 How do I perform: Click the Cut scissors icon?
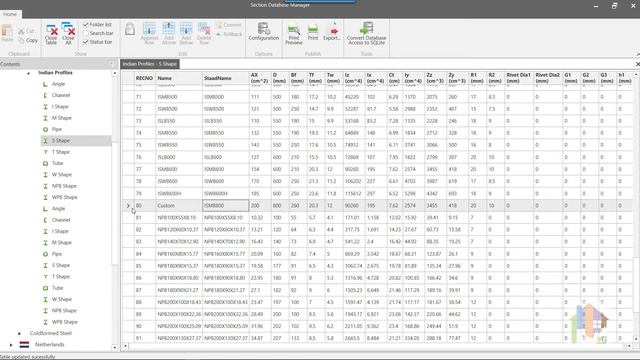(x=21, y=31)
